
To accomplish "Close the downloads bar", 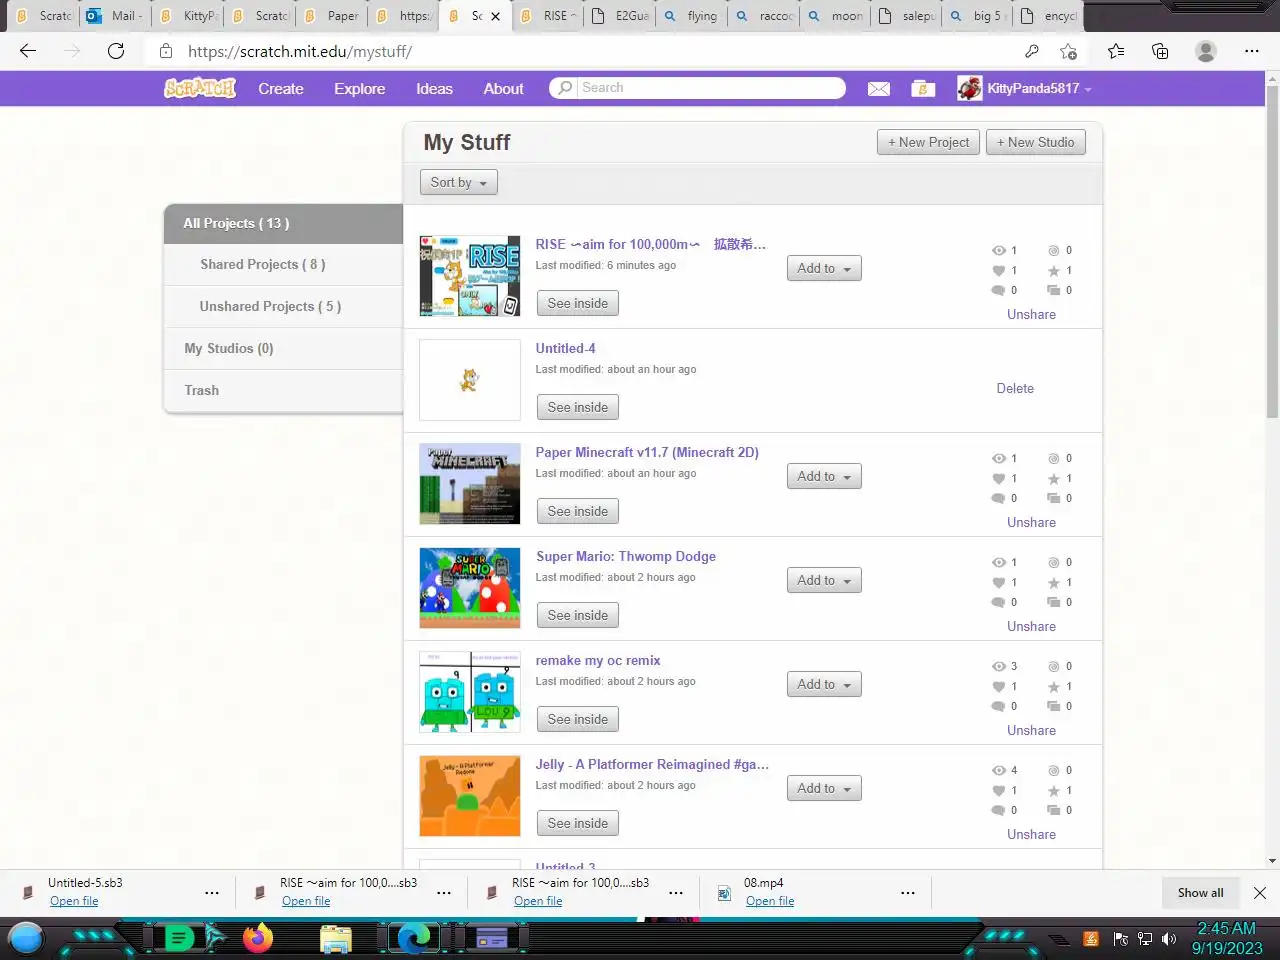I will [1260, 892].
